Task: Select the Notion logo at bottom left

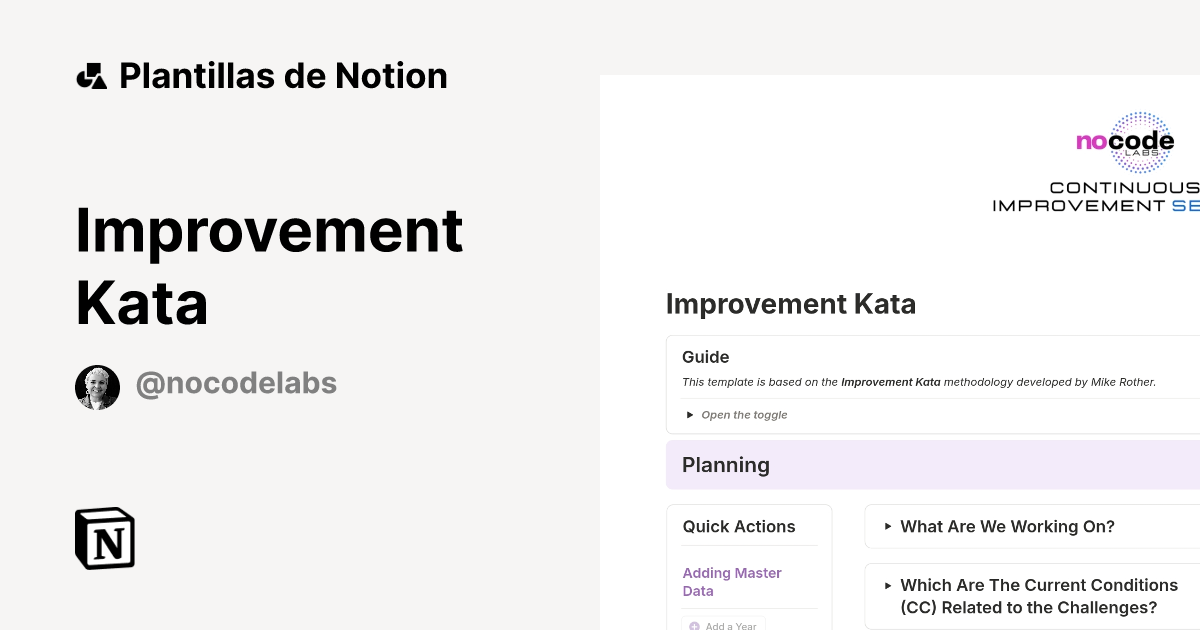Action: (x=104, y=538)
